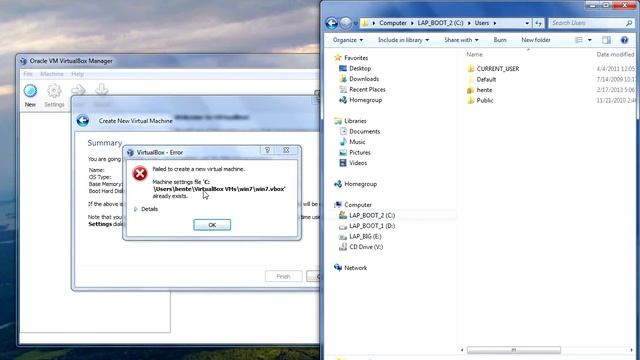Select Pictures library
Viewport: 640px width, 360px height.
[360, 153]
